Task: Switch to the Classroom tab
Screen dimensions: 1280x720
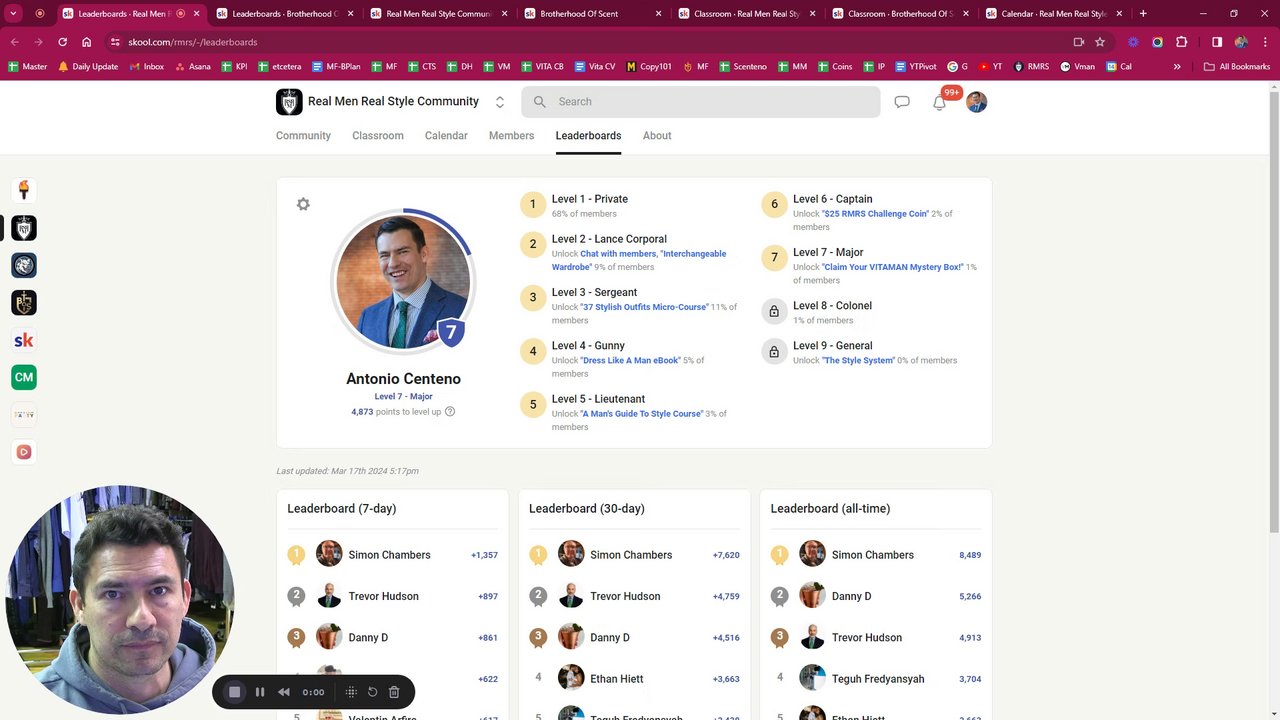Action: click(x=378, y=136)
